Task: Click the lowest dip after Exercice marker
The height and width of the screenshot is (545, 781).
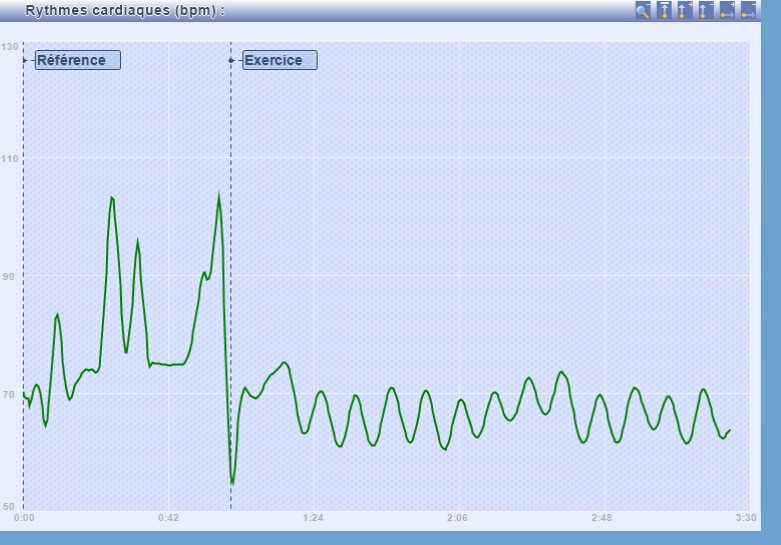Action: click(232, 483)
